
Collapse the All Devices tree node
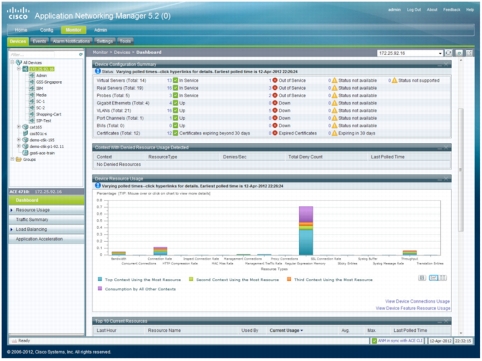[x=12, y=62]
